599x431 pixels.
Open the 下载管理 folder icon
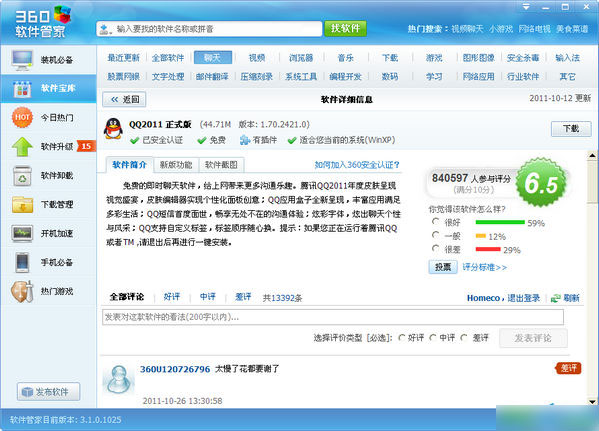pyautogui.click(x=22, y=204)
